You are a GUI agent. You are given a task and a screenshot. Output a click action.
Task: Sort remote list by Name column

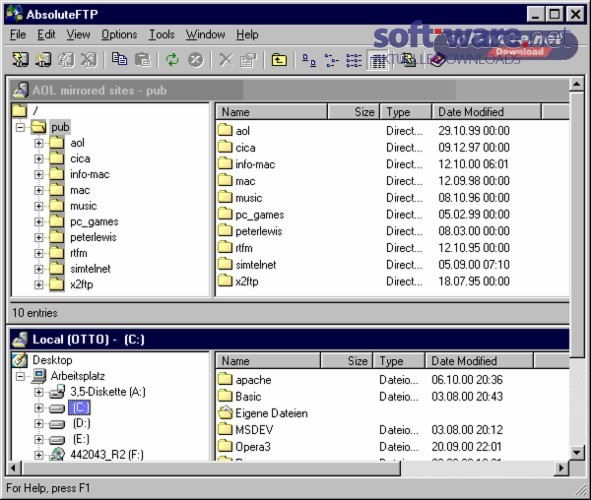tap(271, 112)
